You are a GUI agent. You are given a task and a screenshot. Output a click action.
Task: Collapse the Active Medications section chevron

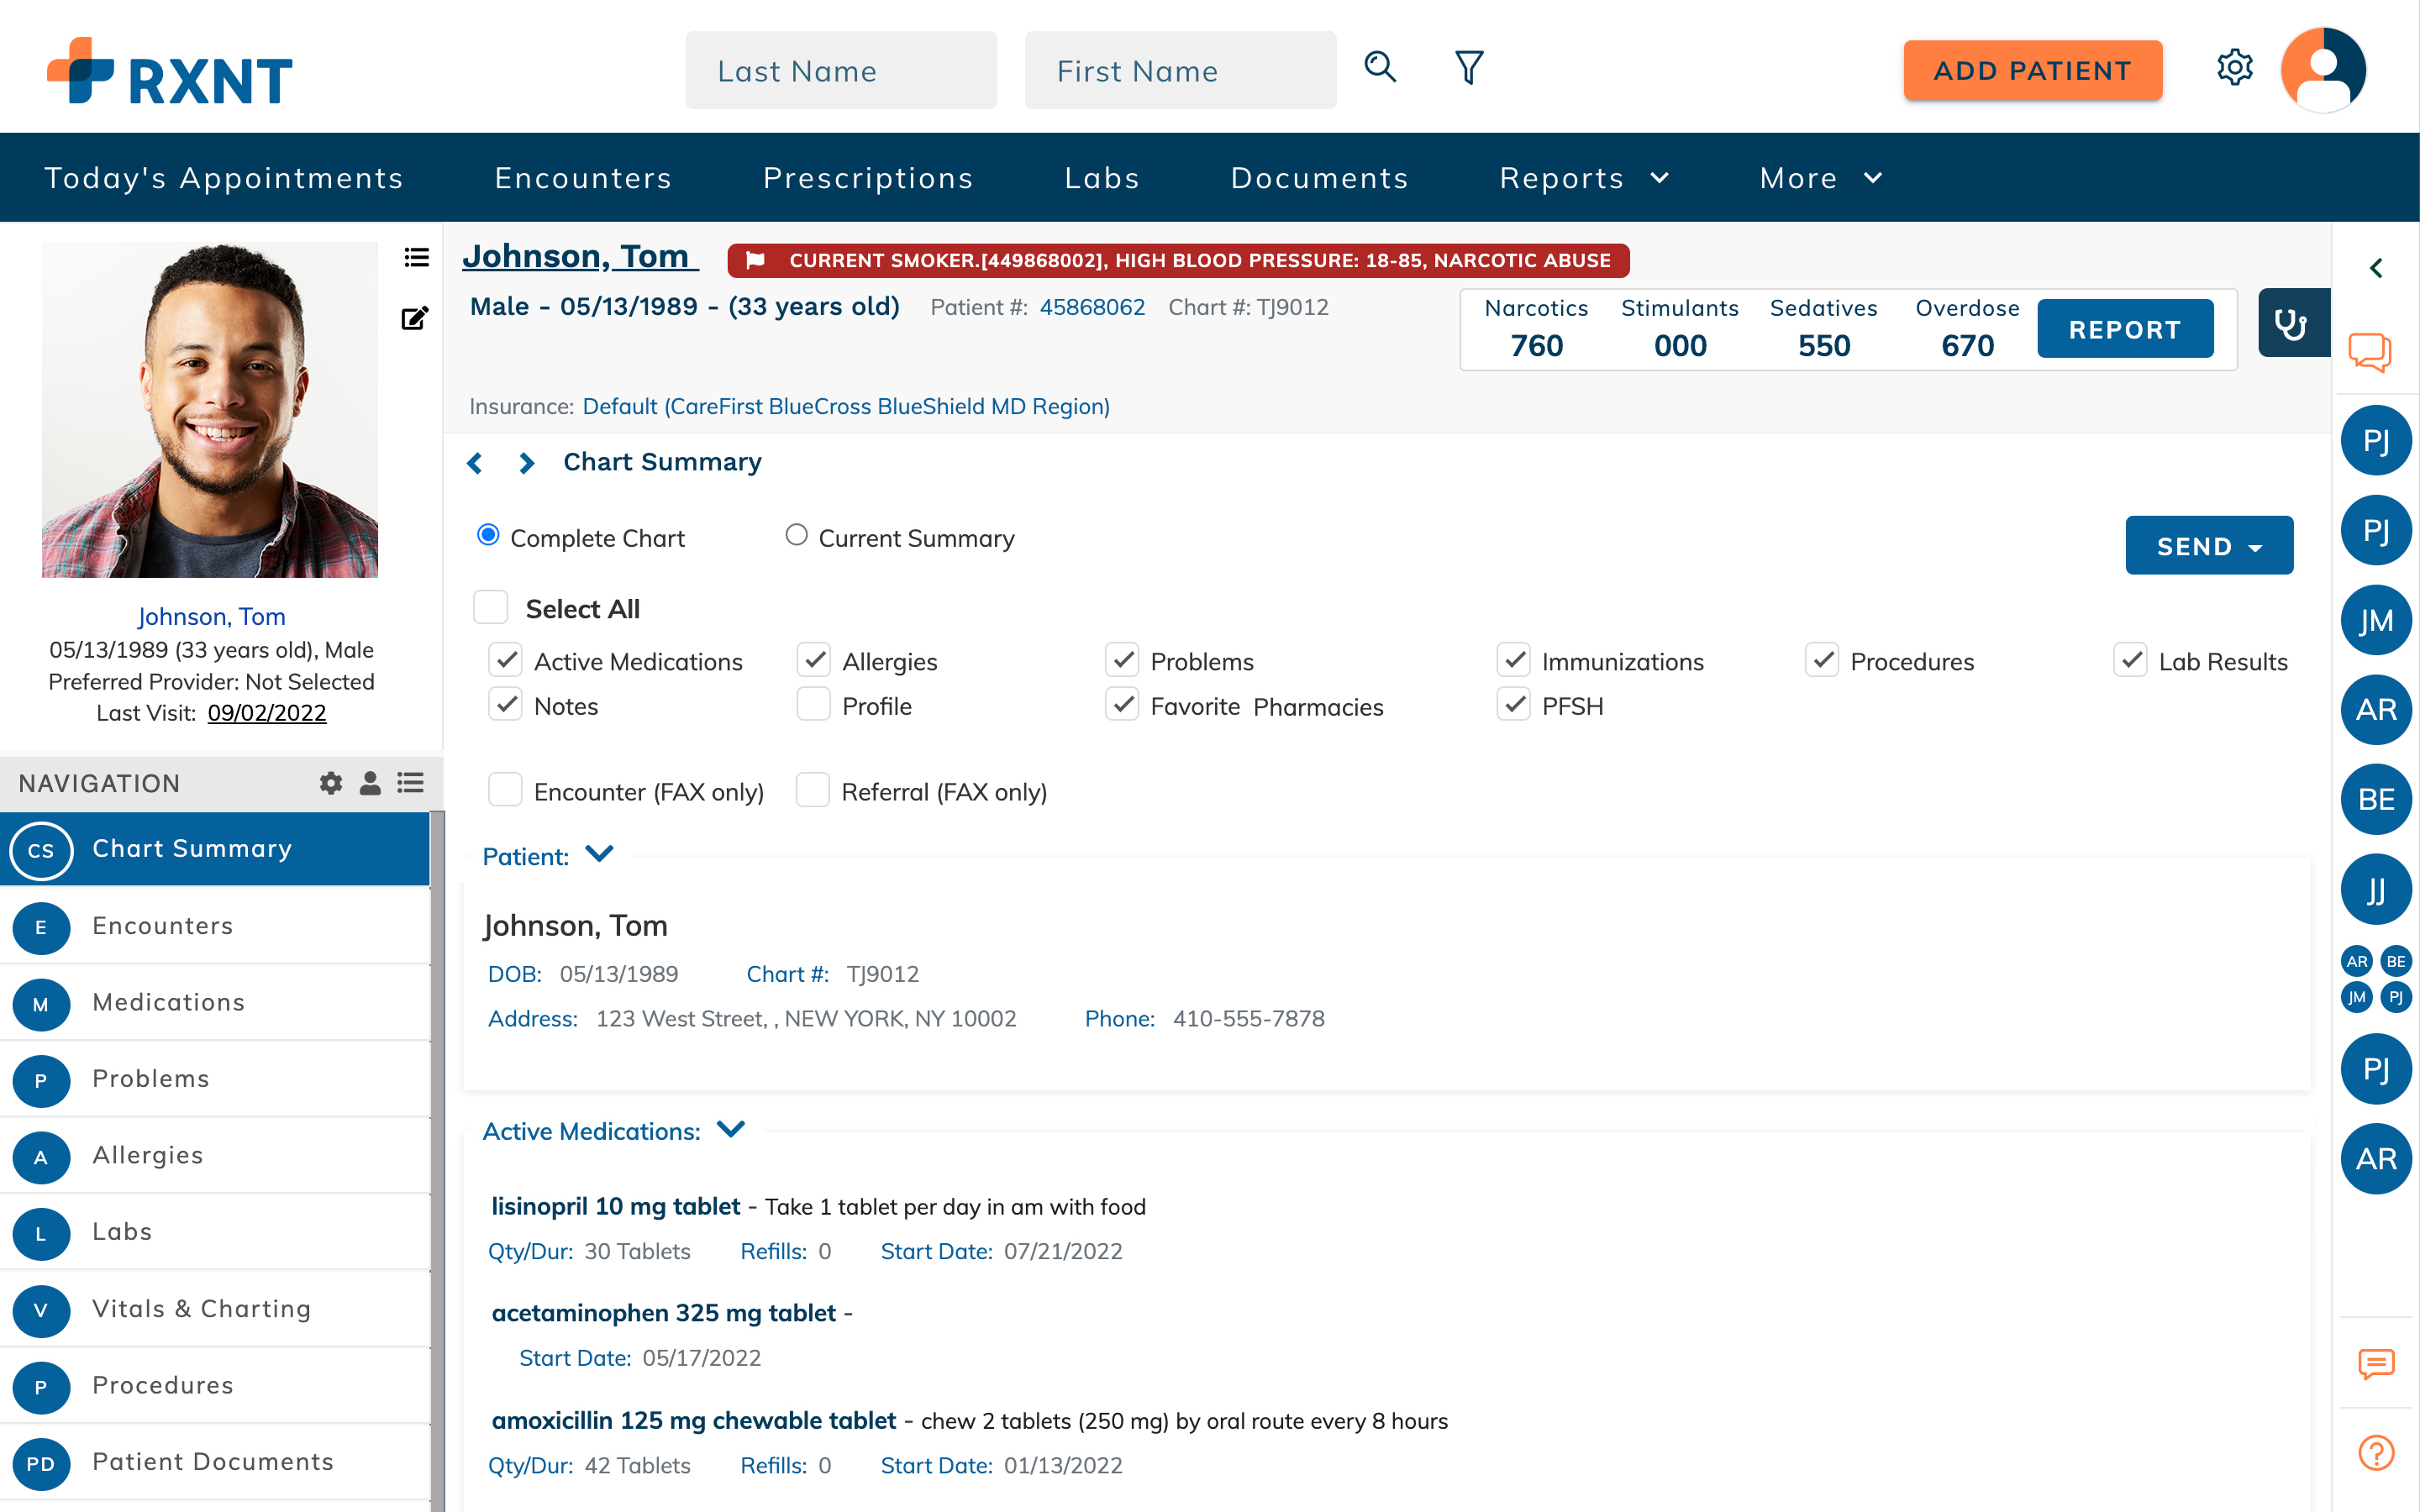coord(729,1129)
